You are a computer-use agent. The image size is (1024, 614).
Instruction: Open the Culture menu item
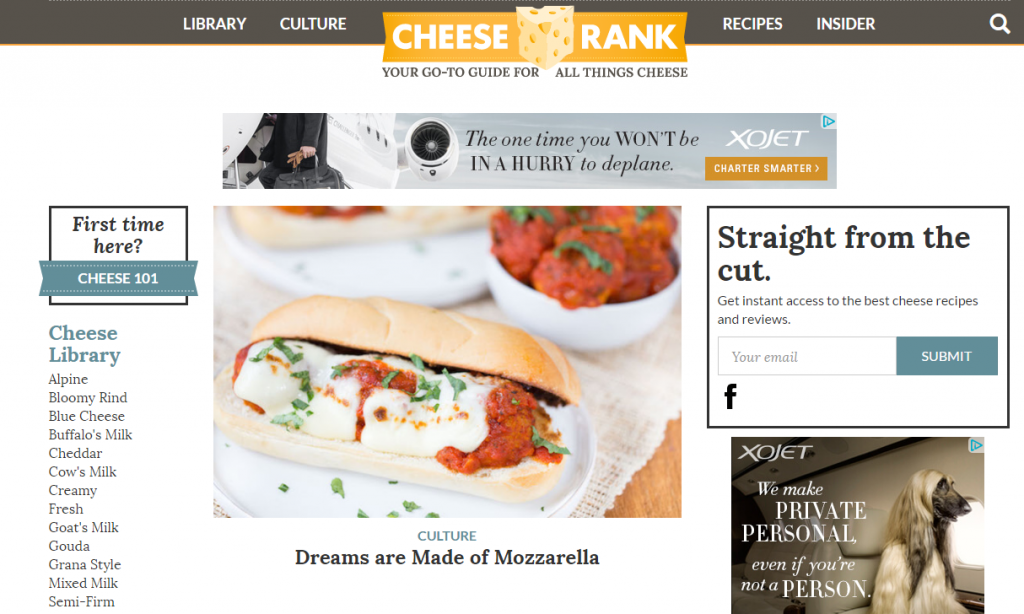tap(313, 24)
